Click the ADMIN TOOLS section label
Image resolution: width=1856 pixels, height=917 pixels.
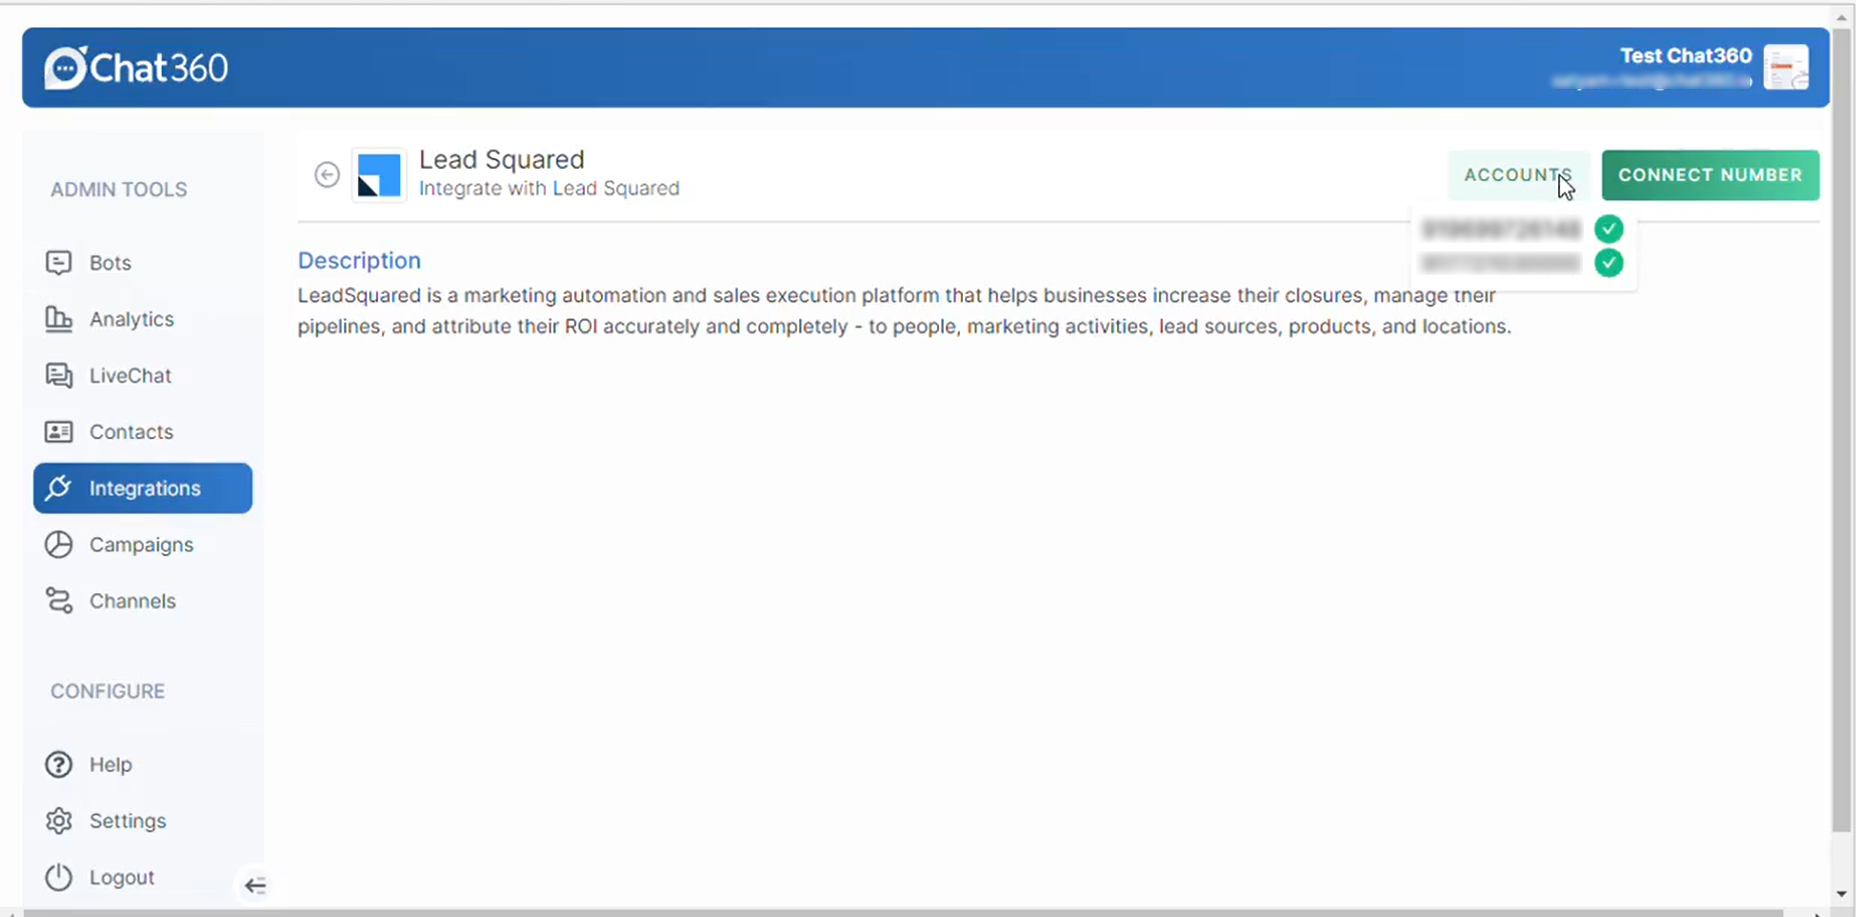[119, 189]
